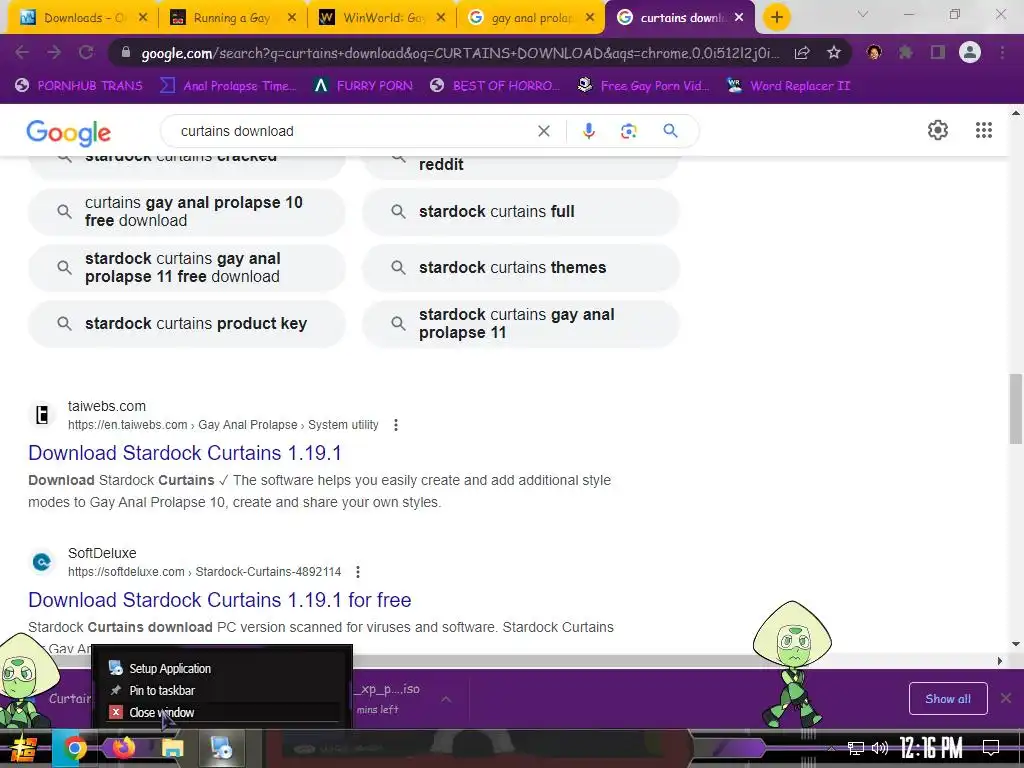
Task: Click the SoftDeluxe site name text
Action: click(102, 553)
